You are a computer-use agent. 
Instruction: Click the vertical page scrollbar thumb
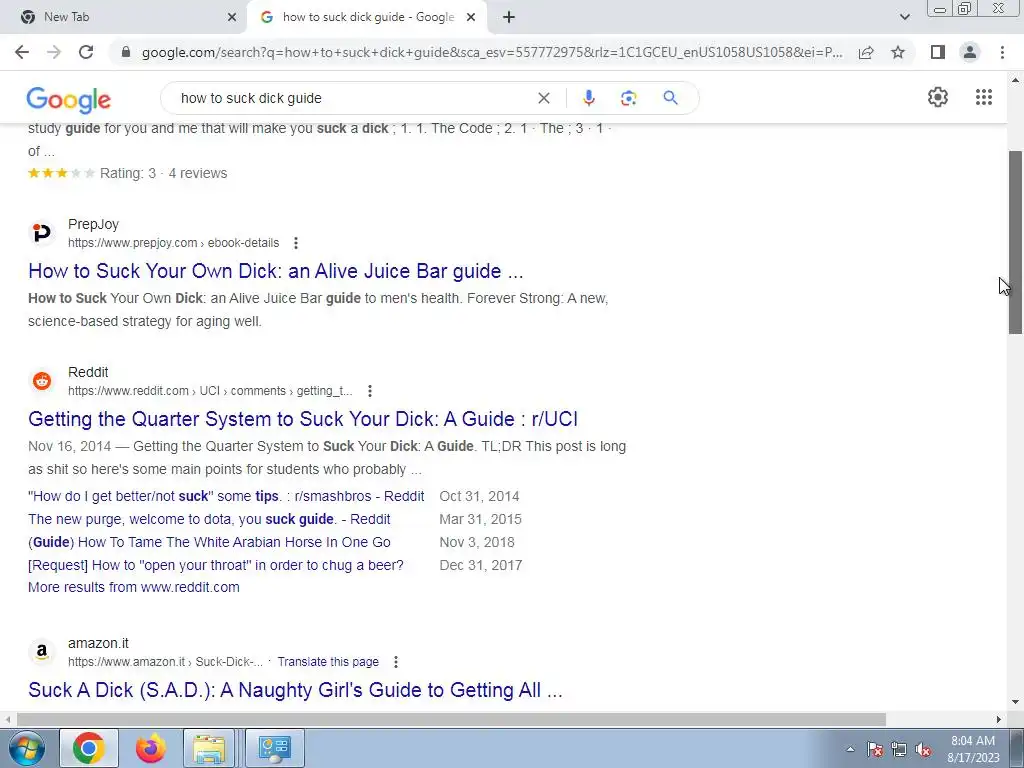[1015, 242]
